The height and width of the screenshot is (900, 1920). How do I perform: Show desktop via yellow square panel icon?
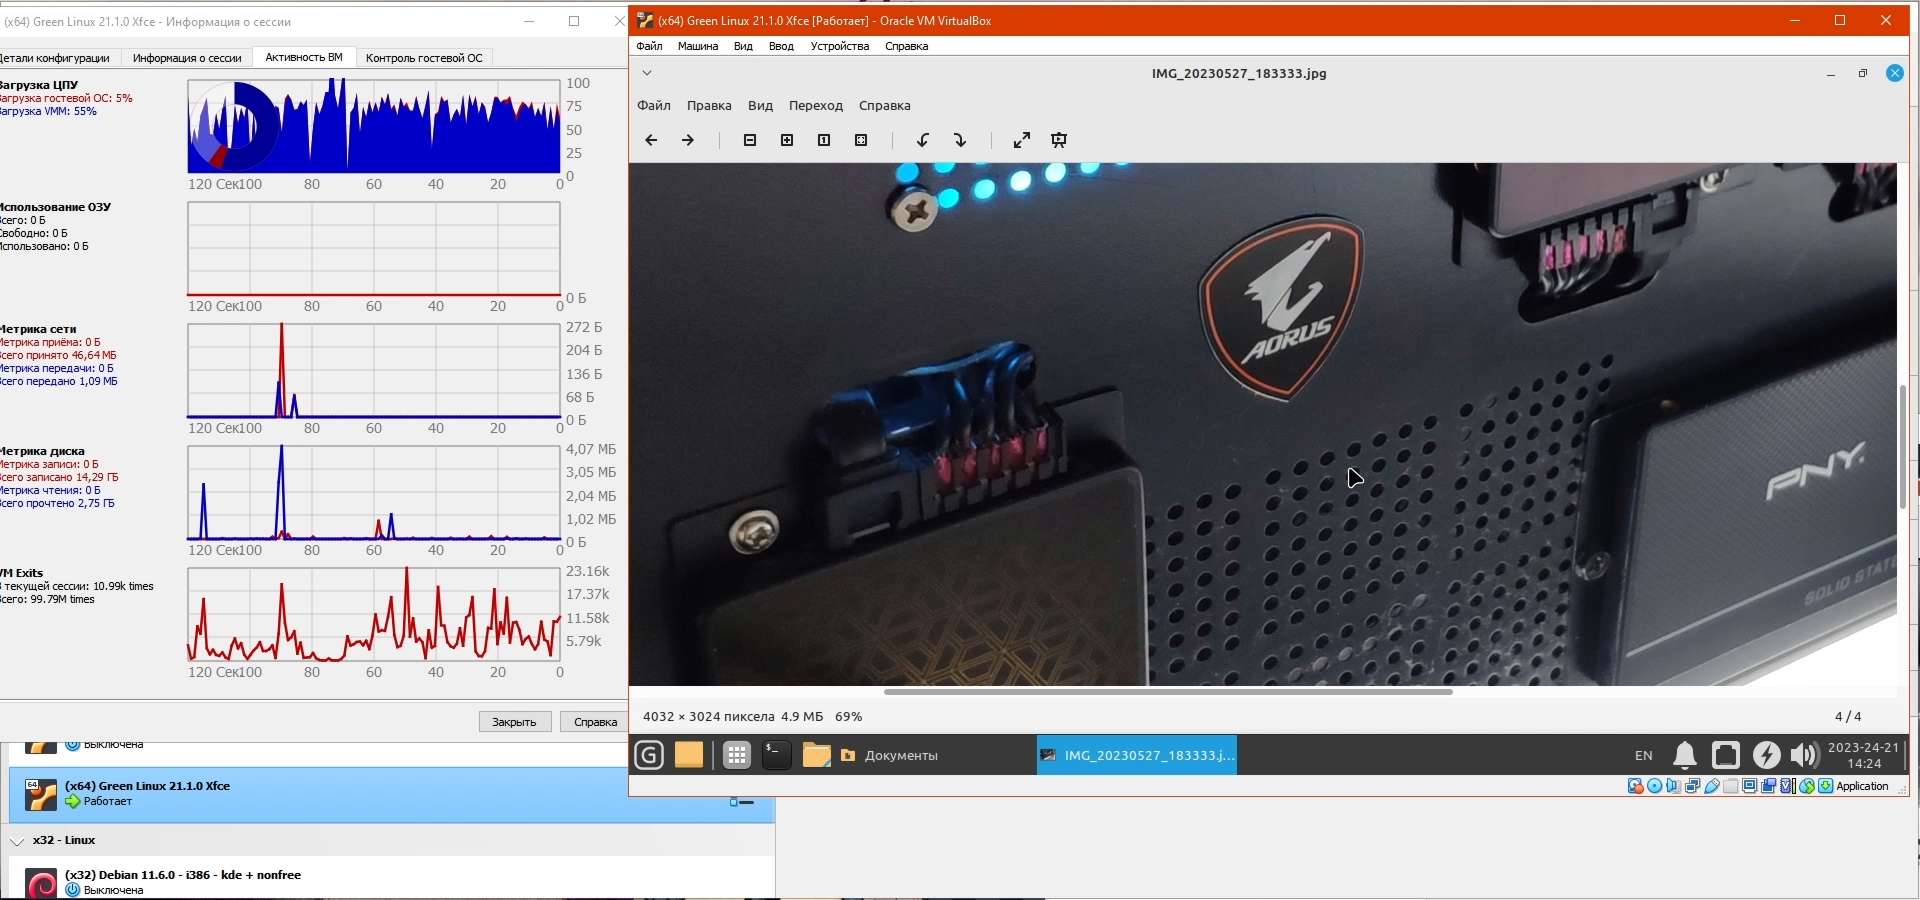(x=689, y=755)
